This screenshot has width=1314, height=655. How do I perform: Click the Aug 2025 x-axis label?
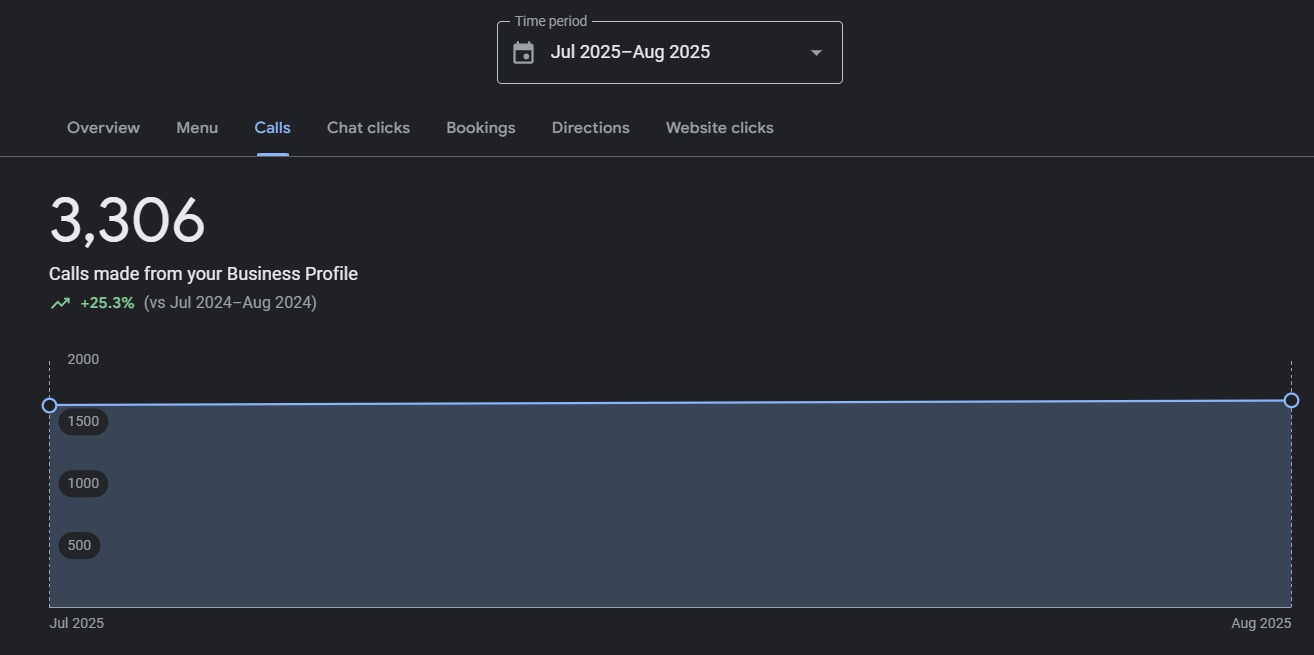(x=1260, y=623)
